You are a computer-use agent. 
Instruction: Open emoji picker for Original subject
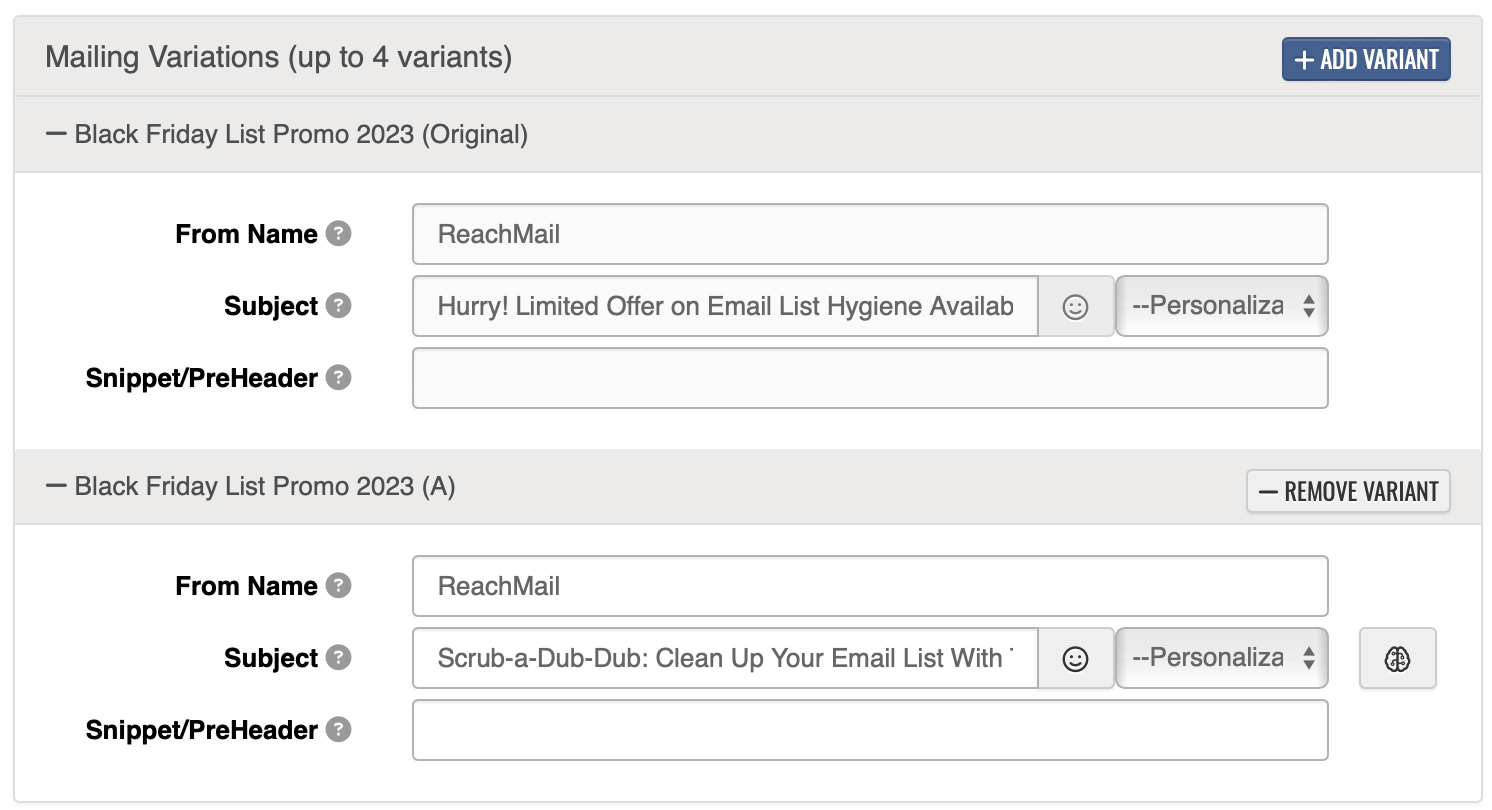(1075, 306)
